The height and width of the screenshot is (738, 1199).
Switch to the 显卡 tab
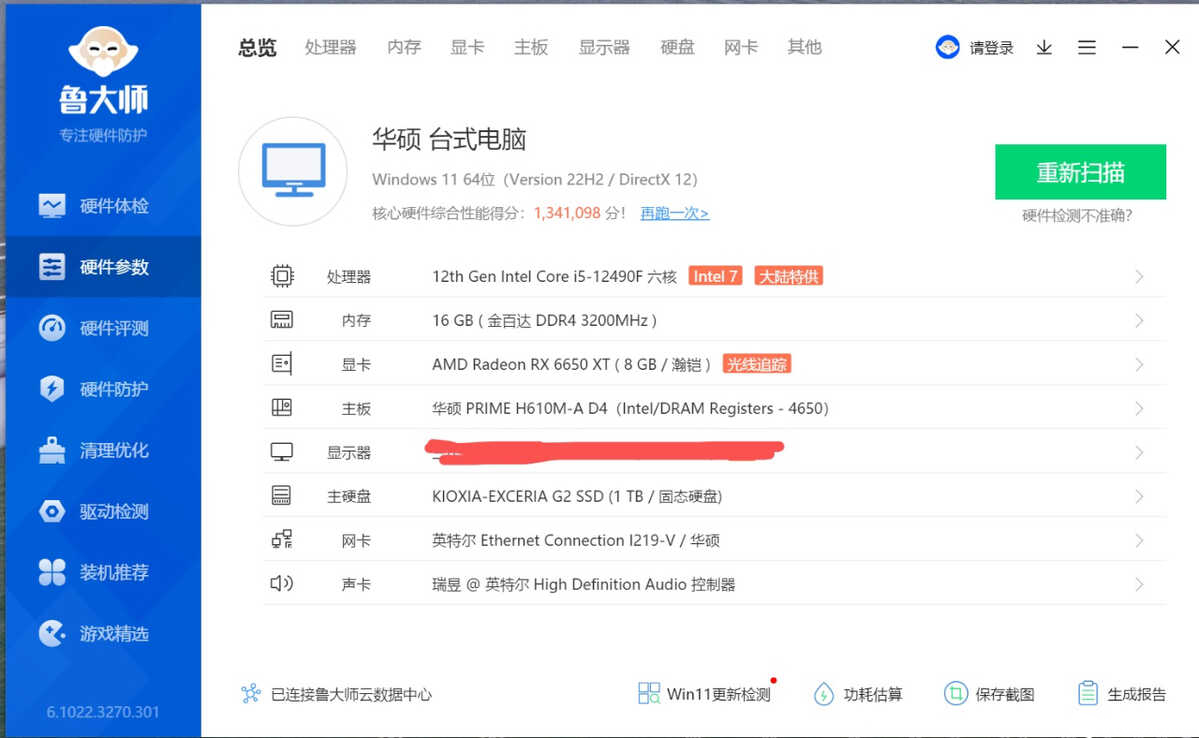[x=467, y=47]
